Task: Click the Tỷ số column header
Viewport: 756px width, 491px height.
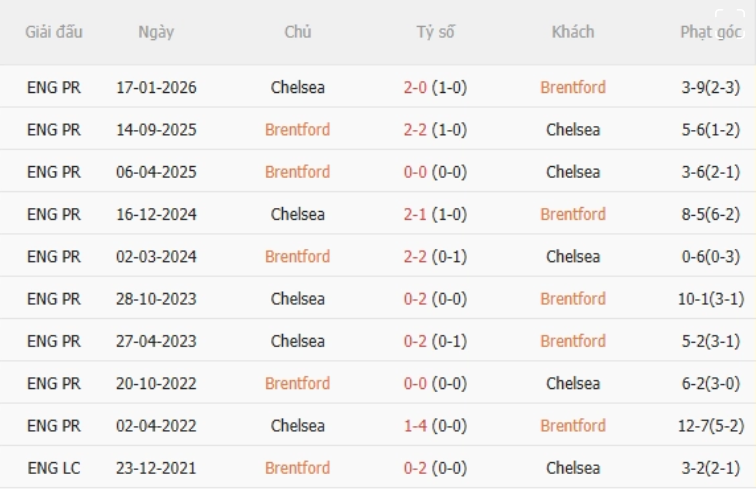Action: coord(435,32)
